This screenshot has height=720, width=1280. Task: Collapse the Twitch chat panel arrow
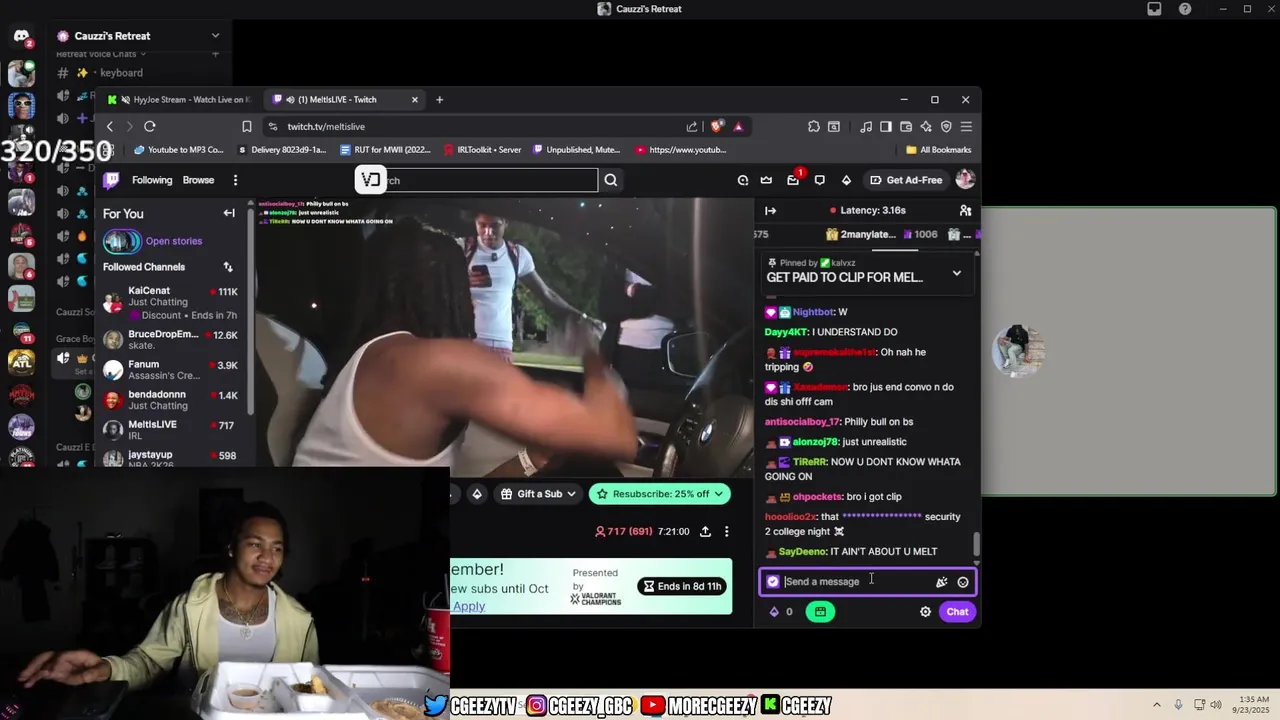click(x=770, y=210)
